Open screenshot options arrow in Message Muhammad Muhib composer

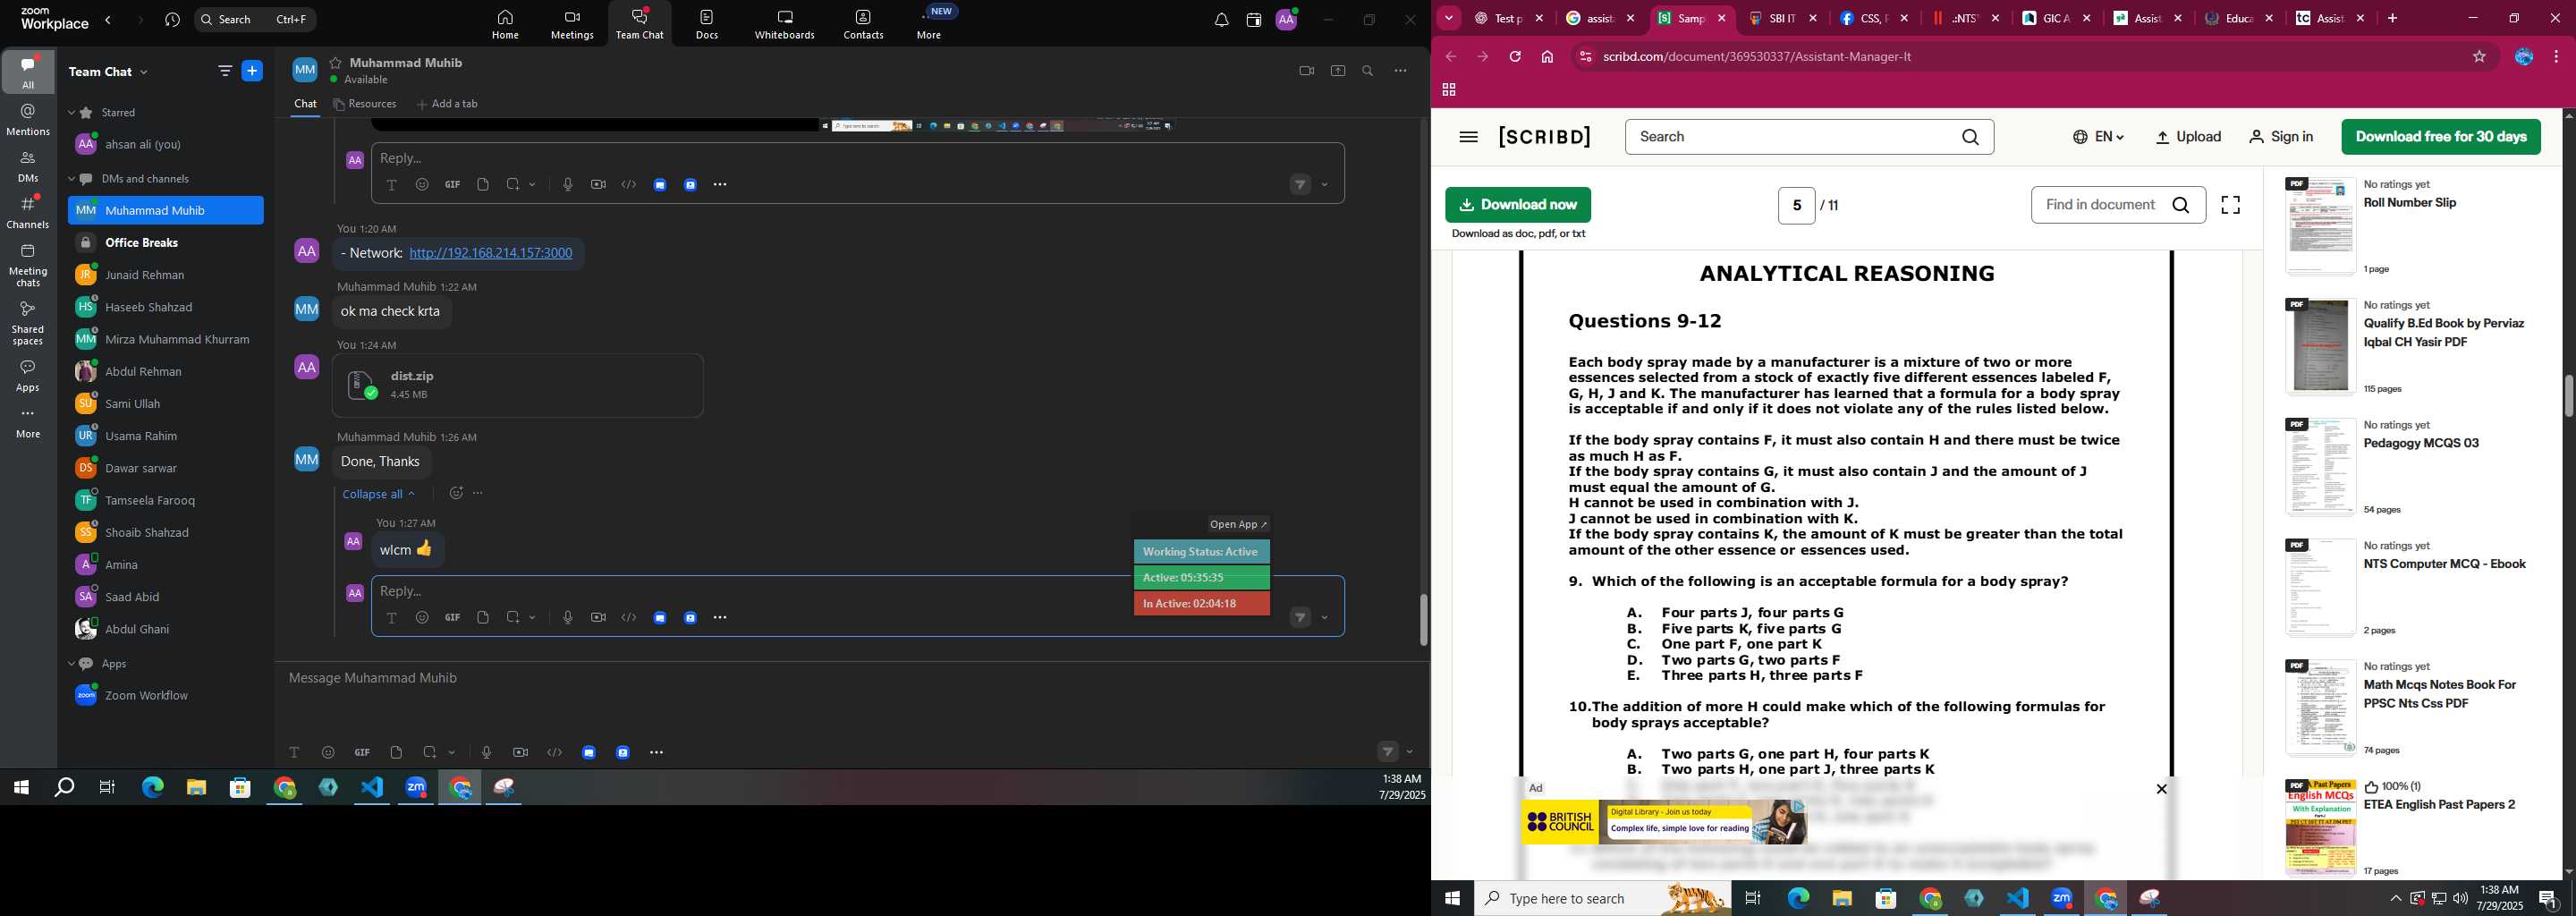[x=452, y=752]
